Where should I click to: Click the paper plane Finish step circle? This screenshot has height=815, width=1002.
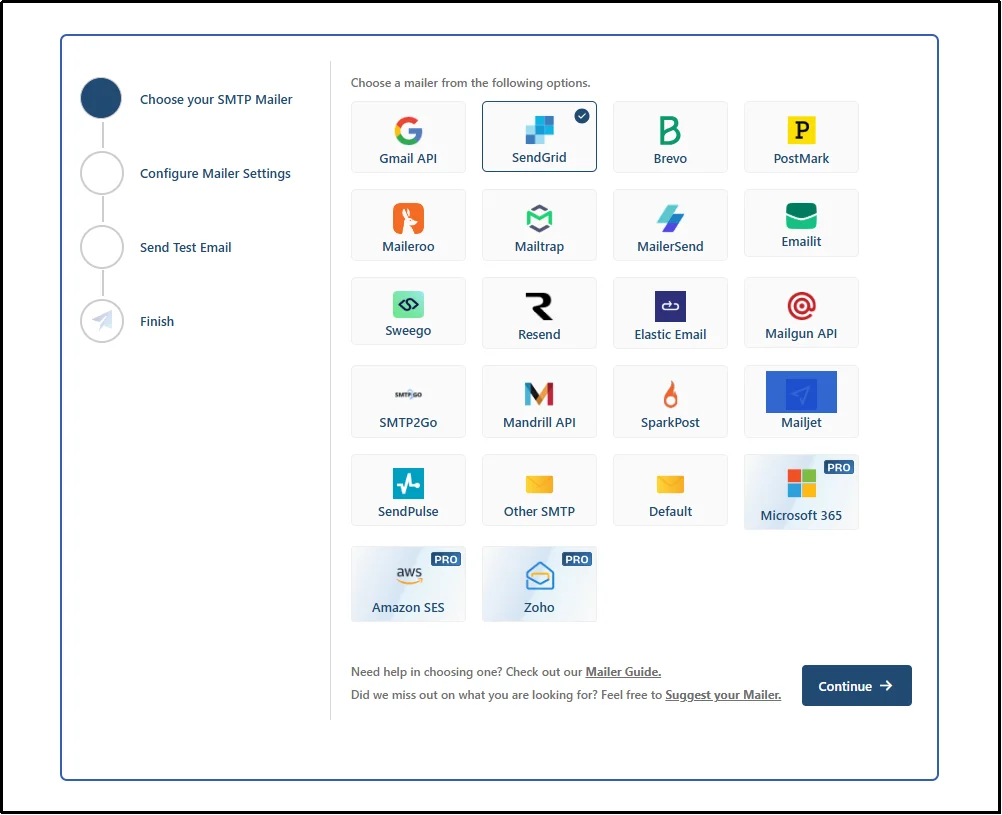coord(102,321)
